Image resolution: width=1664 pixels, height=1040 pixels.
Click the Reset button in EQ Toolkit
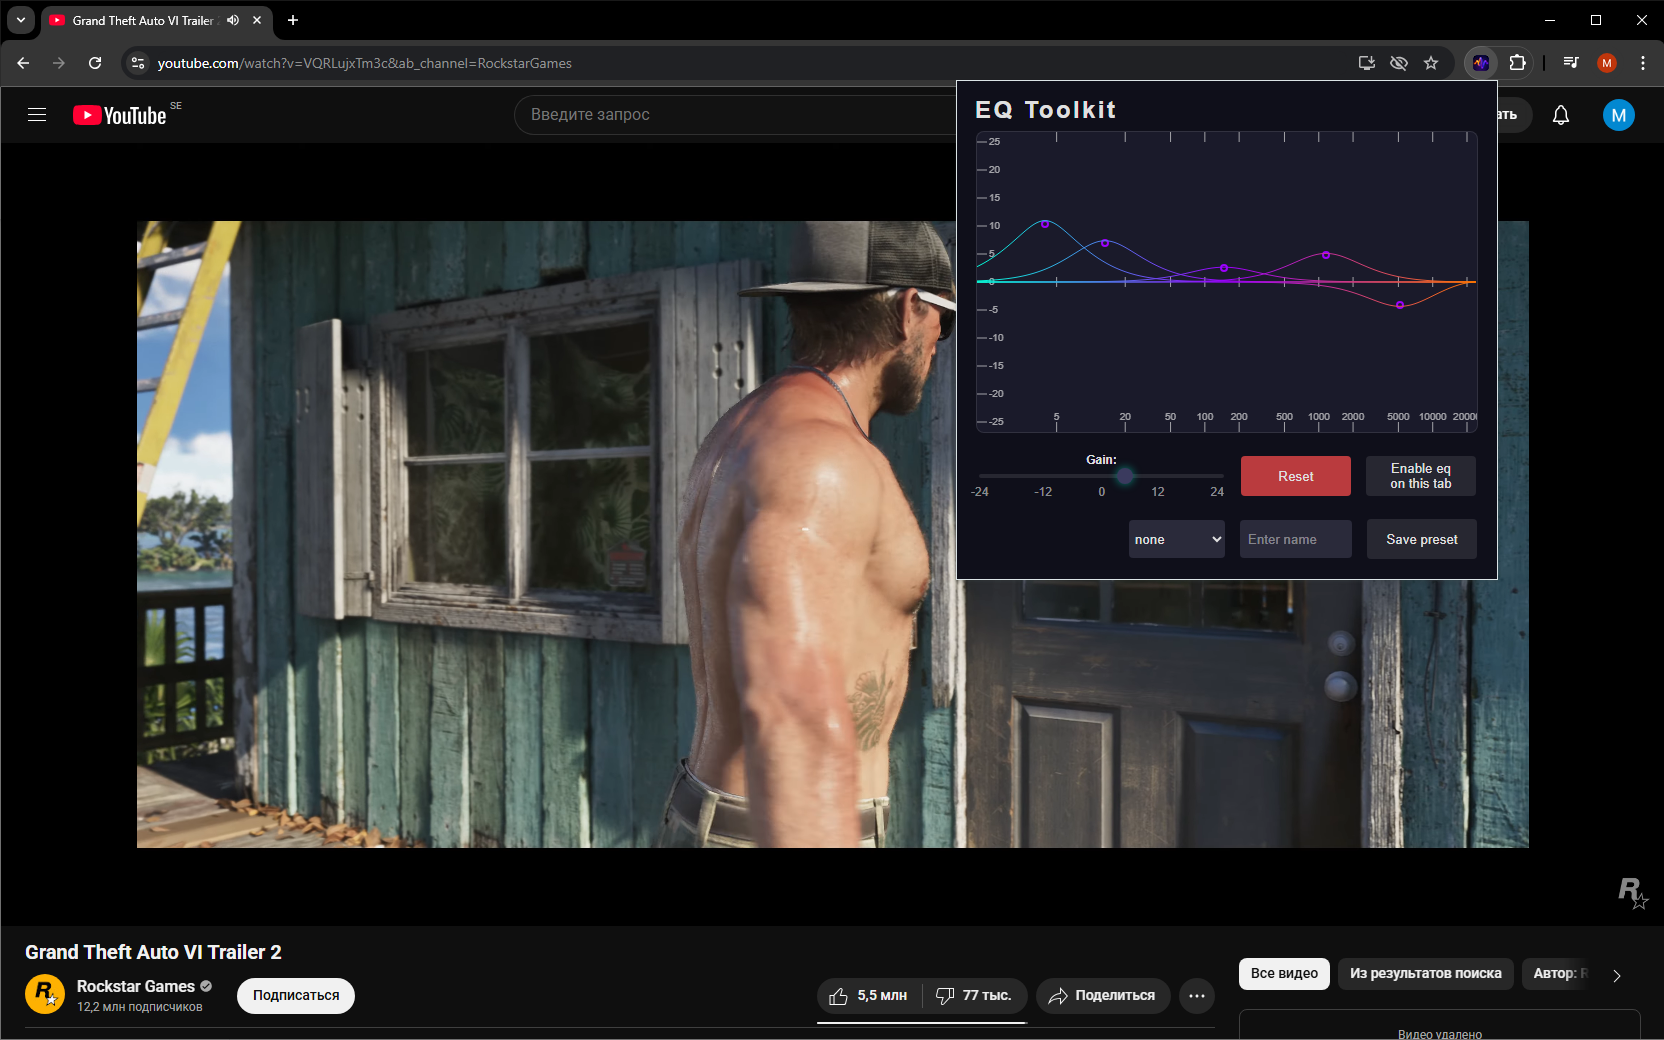(1296, 476)
